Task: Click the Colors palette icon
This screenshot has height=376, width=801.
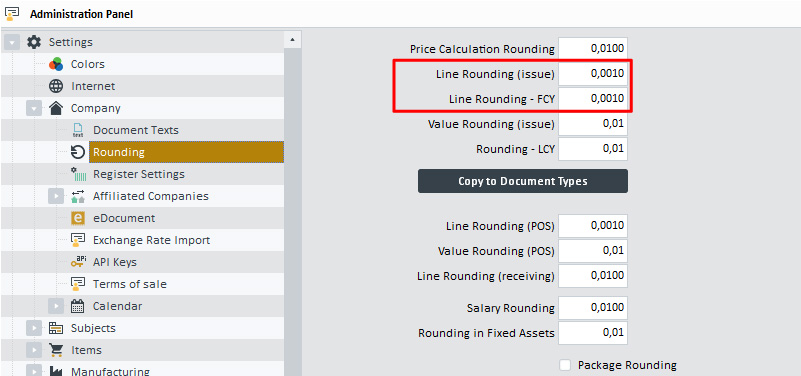Action: pos(56,64)
